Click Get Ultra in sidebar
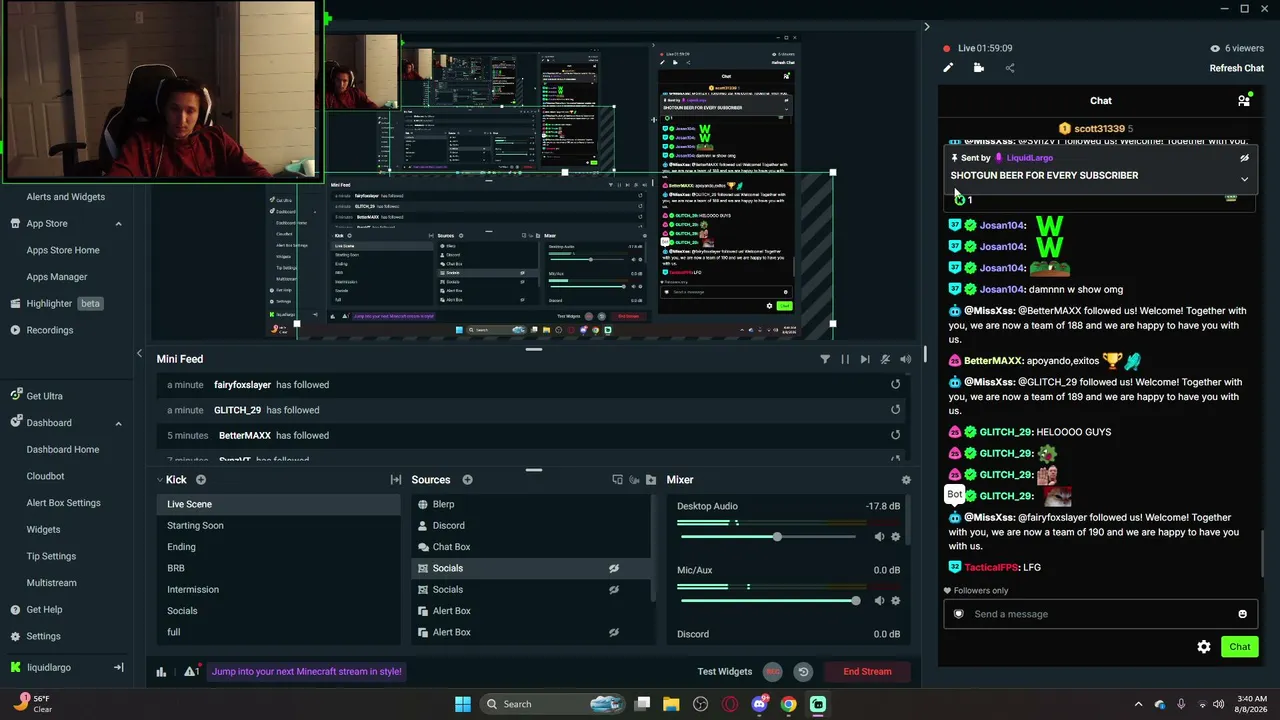This screenshot has height=720, width=1280. pos(44,396)
